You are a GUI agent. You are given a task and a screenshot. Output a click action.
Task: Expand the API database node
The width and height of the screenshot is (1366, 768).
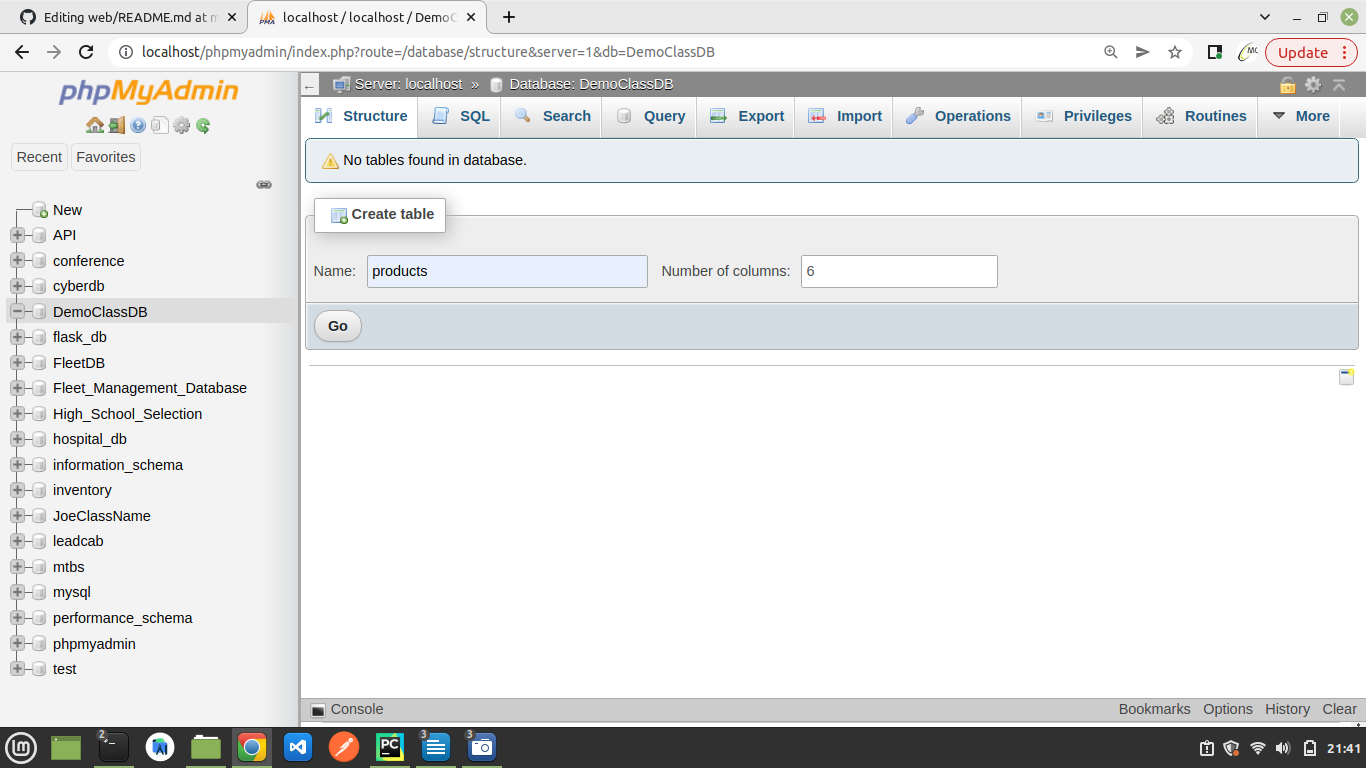[x=17, y=235]
